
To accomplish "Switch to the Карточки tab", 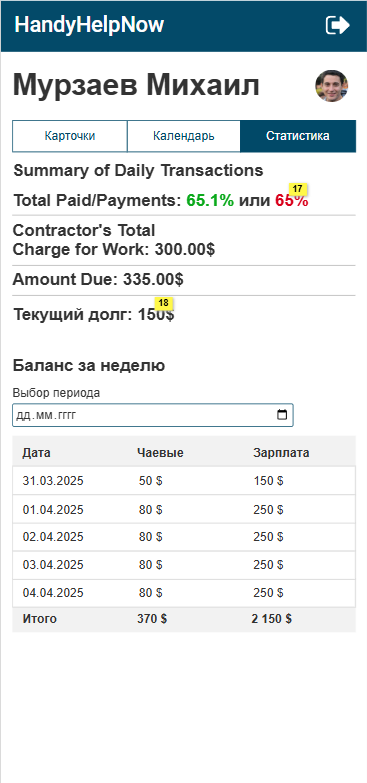I will tap(70, 136).
